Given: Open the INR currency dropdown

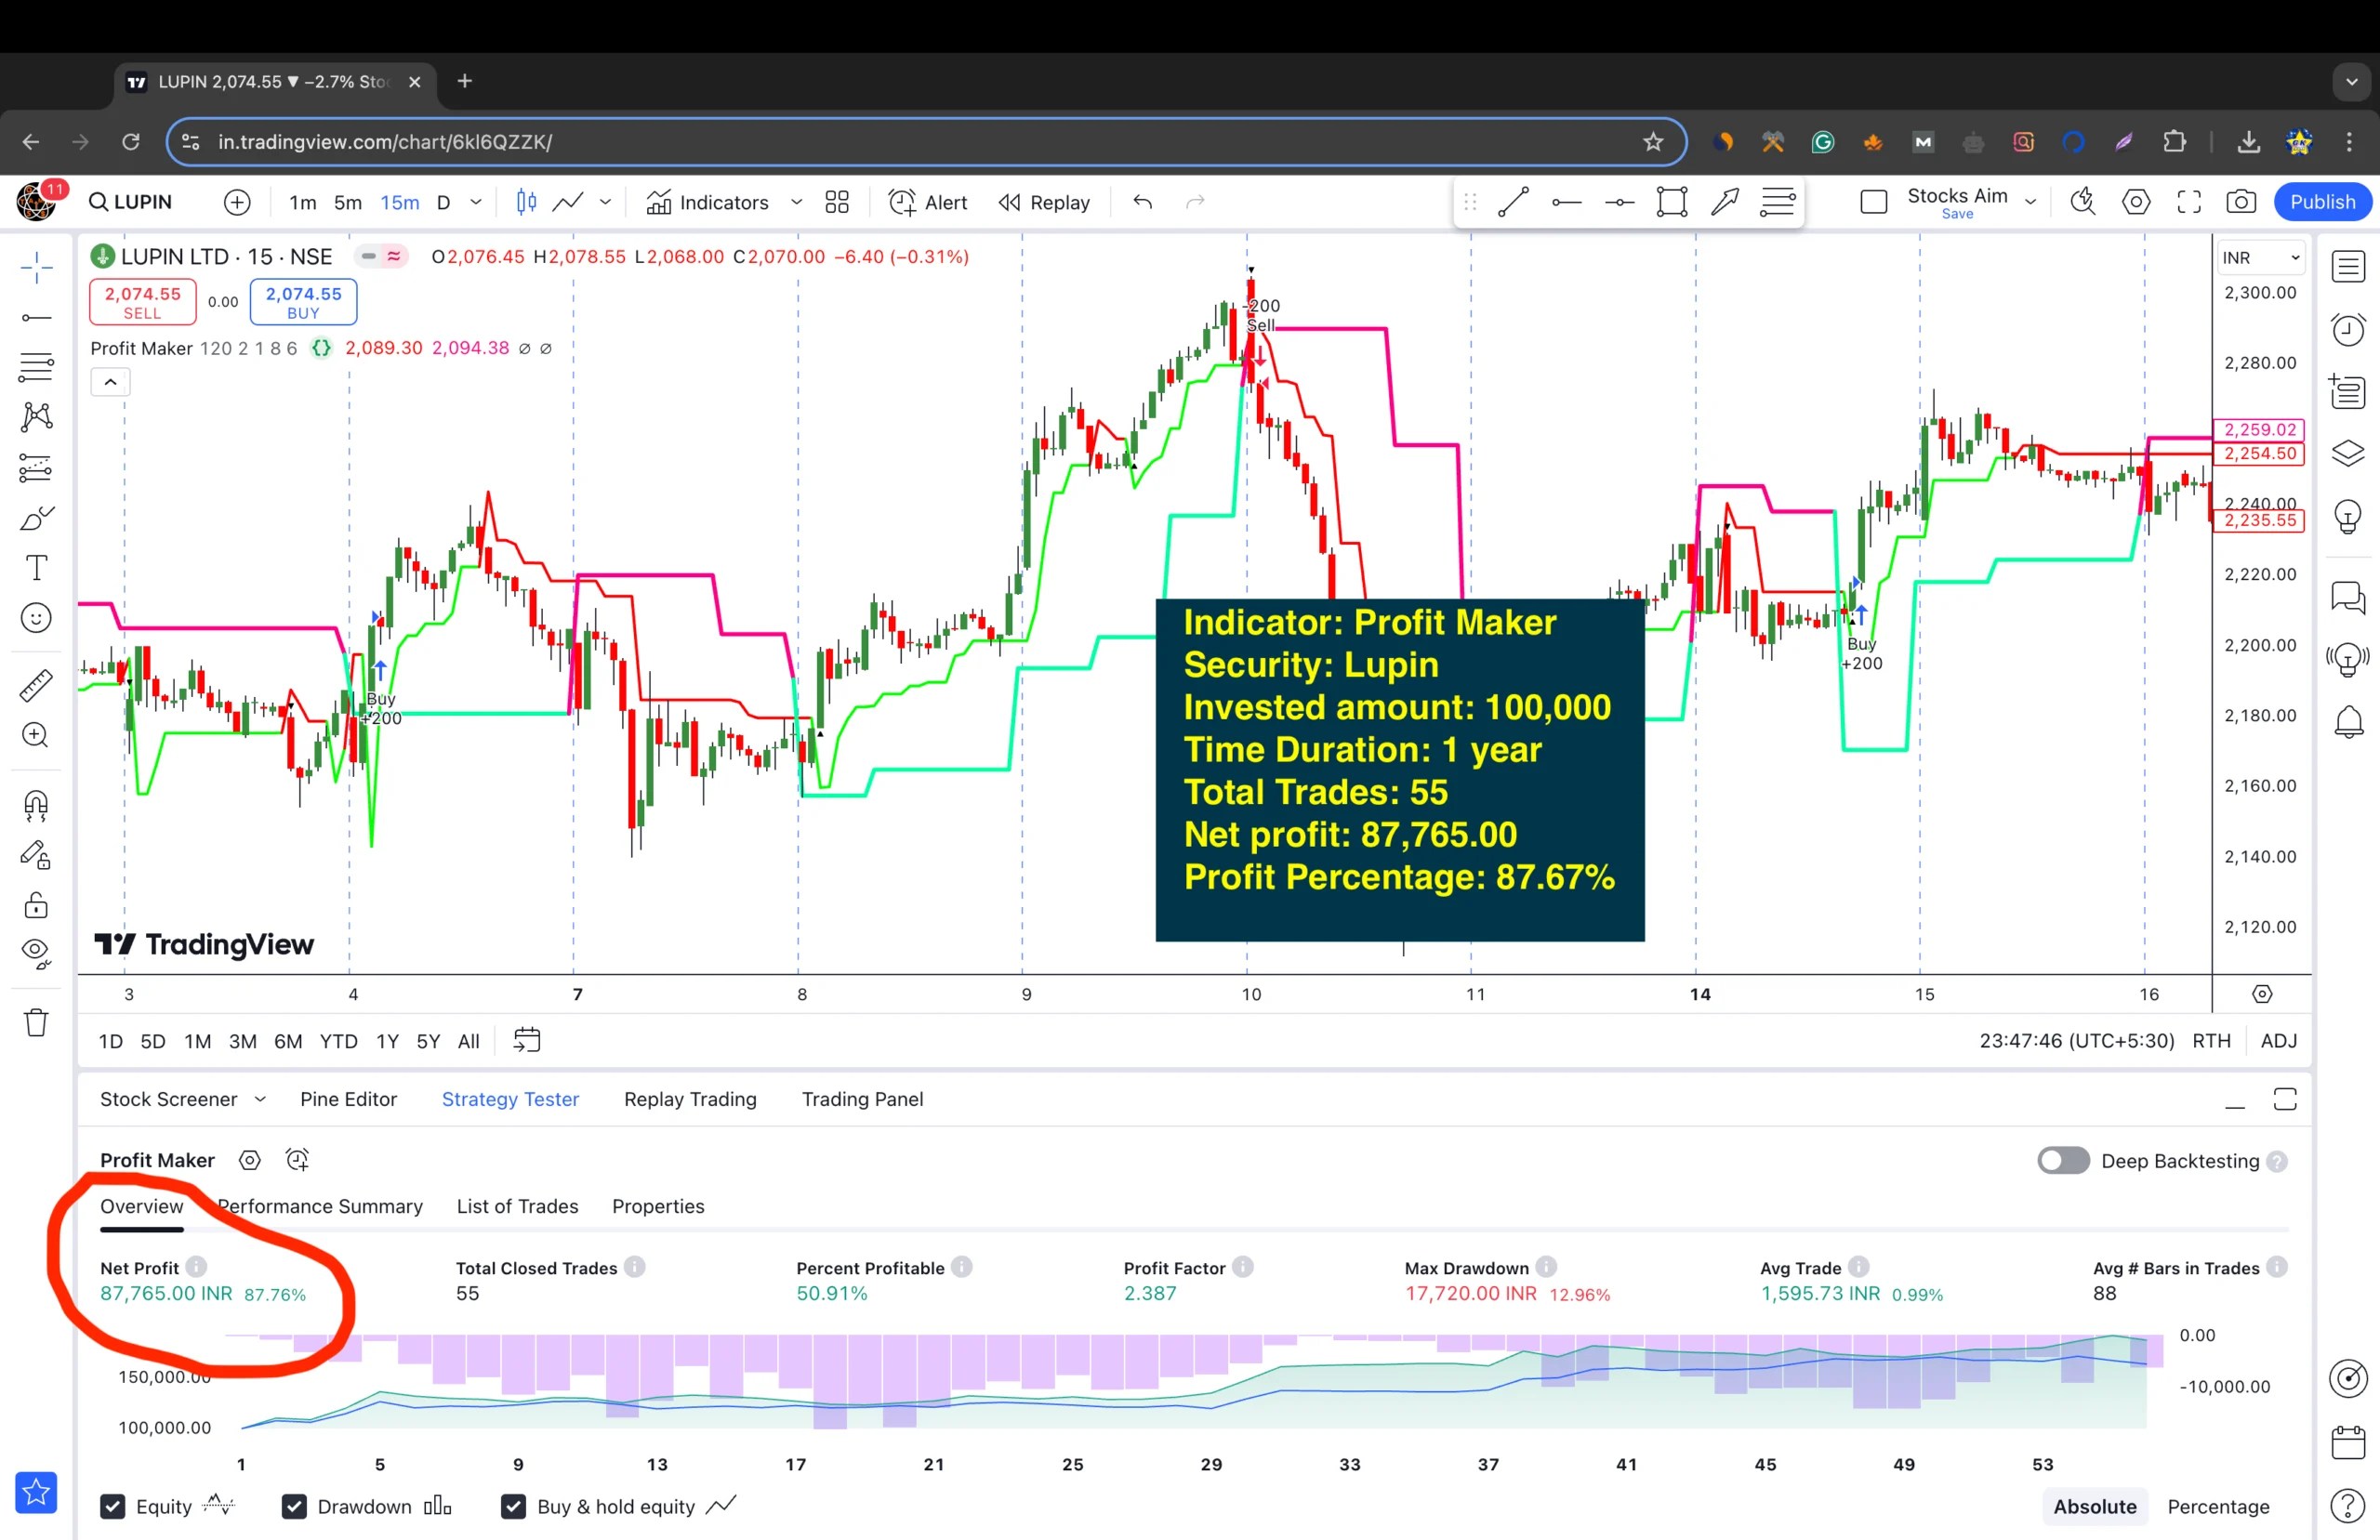Looking at the screenshot, I should click(x=2260, y=258).
